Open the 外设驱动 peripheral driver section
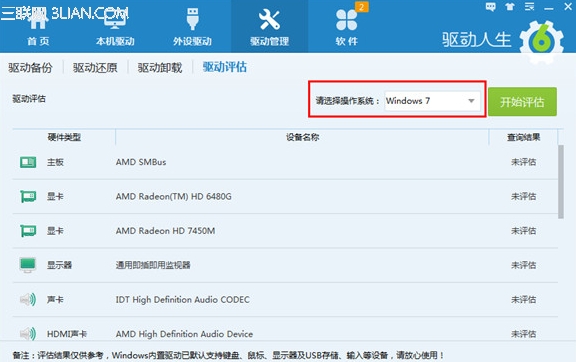This screenshot has width=576, height=362. pos(192,26)
